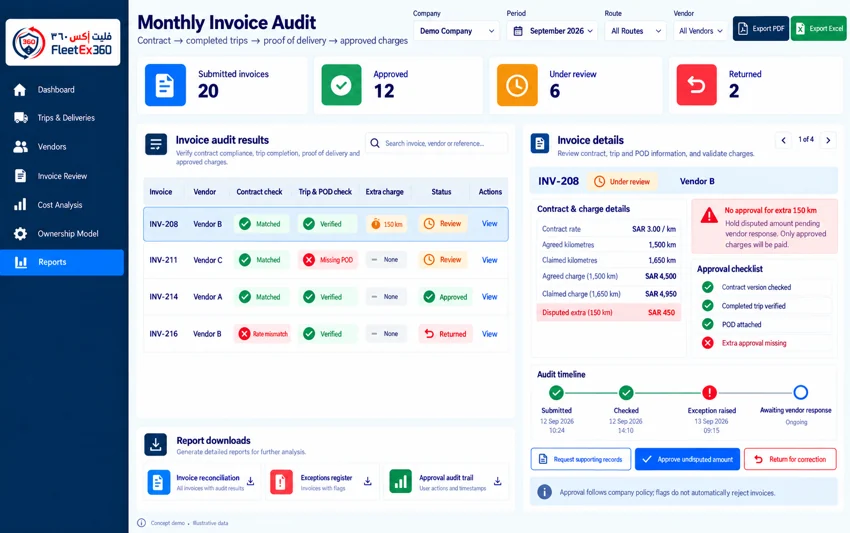Click the Reports sidebar entry
Image resolution: width=850 pixels, height=533 pixels.
[62, 262]
